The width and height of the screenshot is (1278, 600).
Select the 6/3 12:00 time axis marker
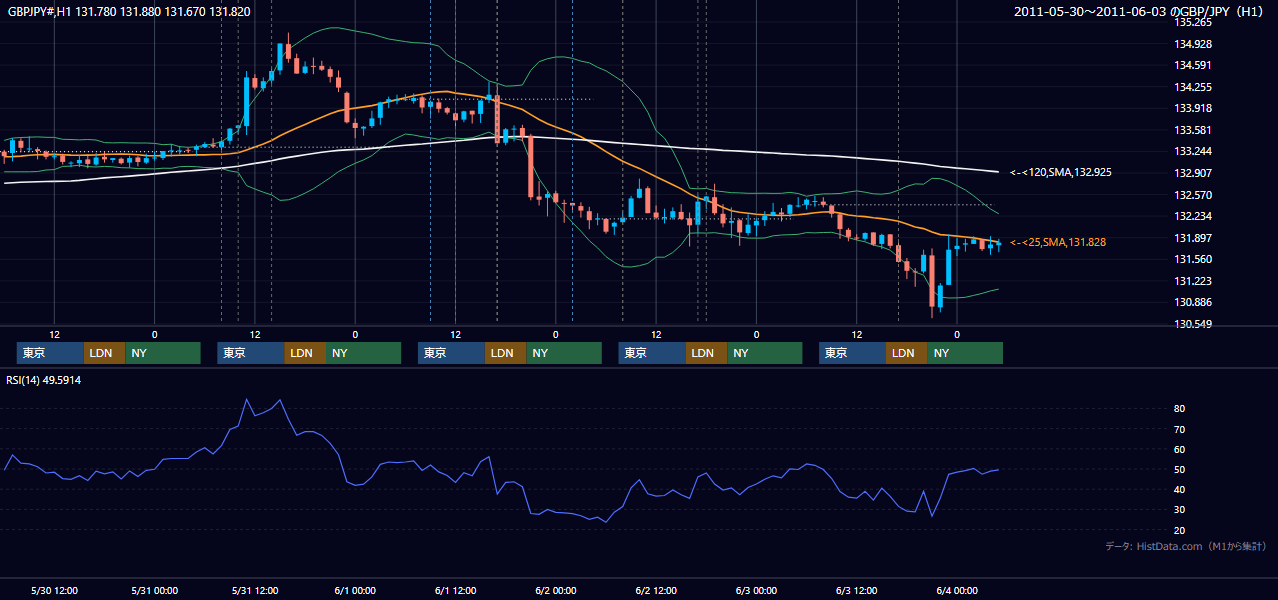pos(857,590)
